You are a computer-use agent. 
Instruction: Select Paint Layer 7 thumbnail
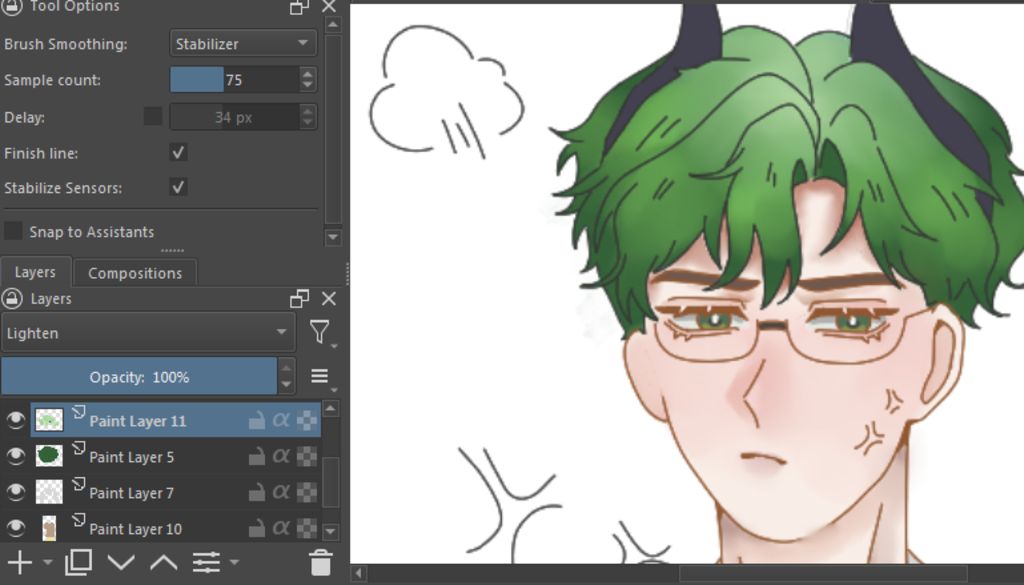49,492
